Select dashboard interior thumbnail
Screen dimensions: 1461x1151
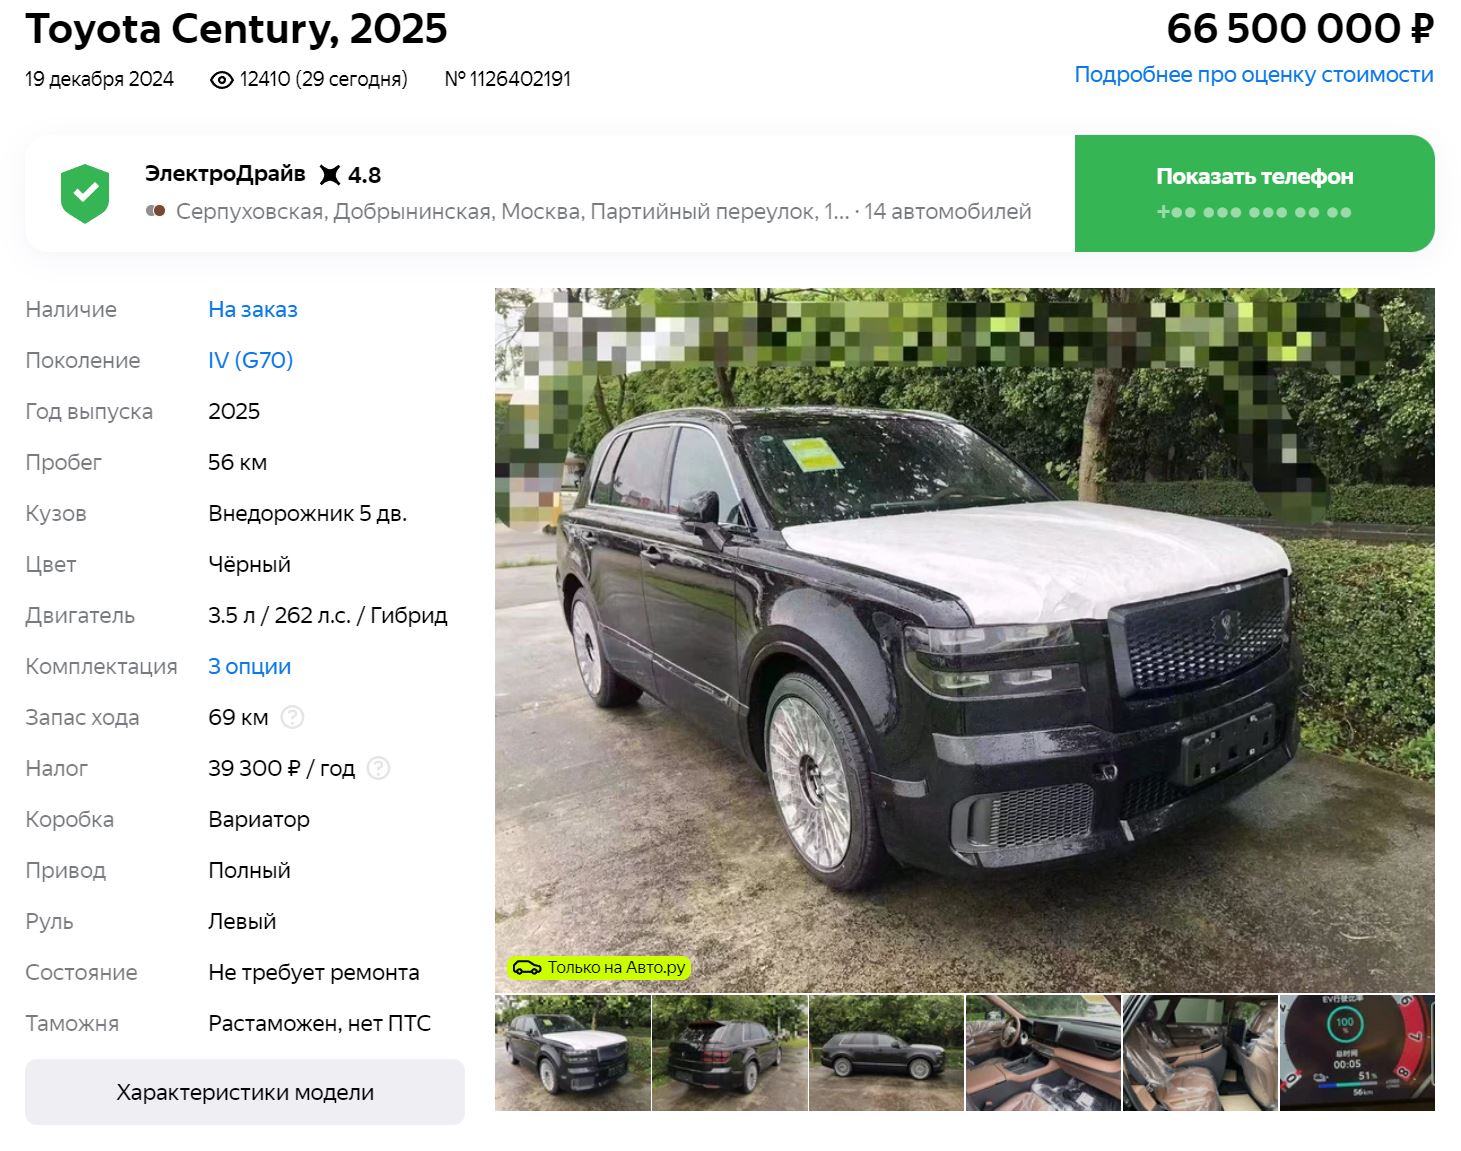(1044, 1053)
